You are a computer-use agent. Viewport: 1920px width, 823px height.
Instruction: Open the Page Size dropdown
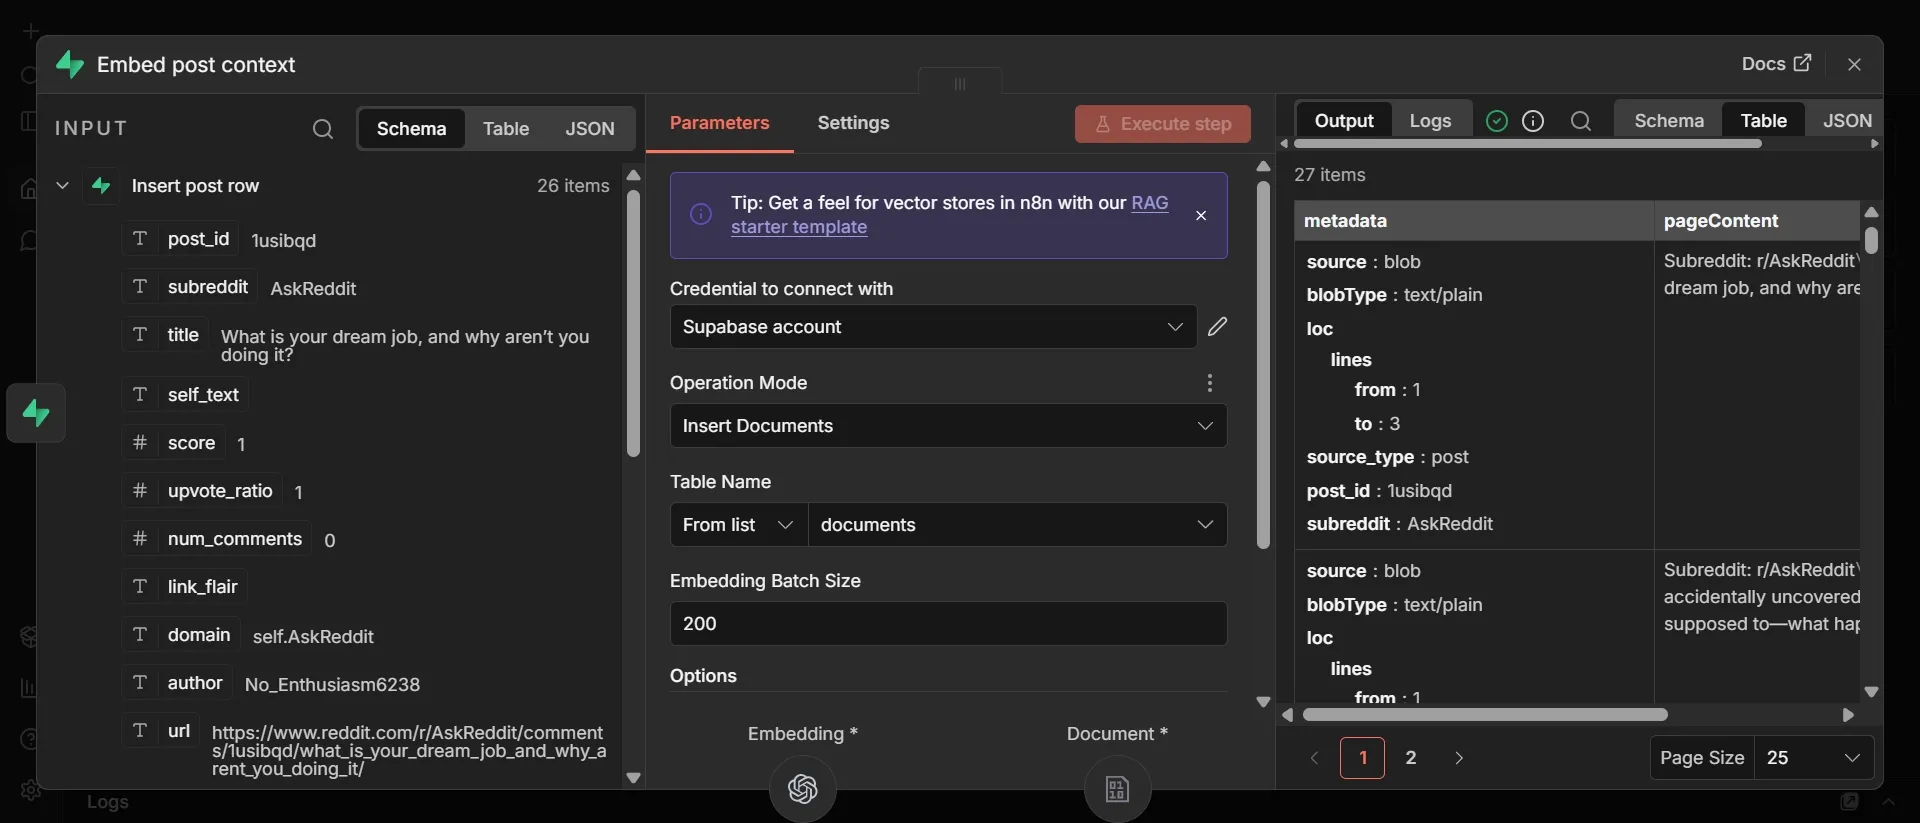point(1814,758)
